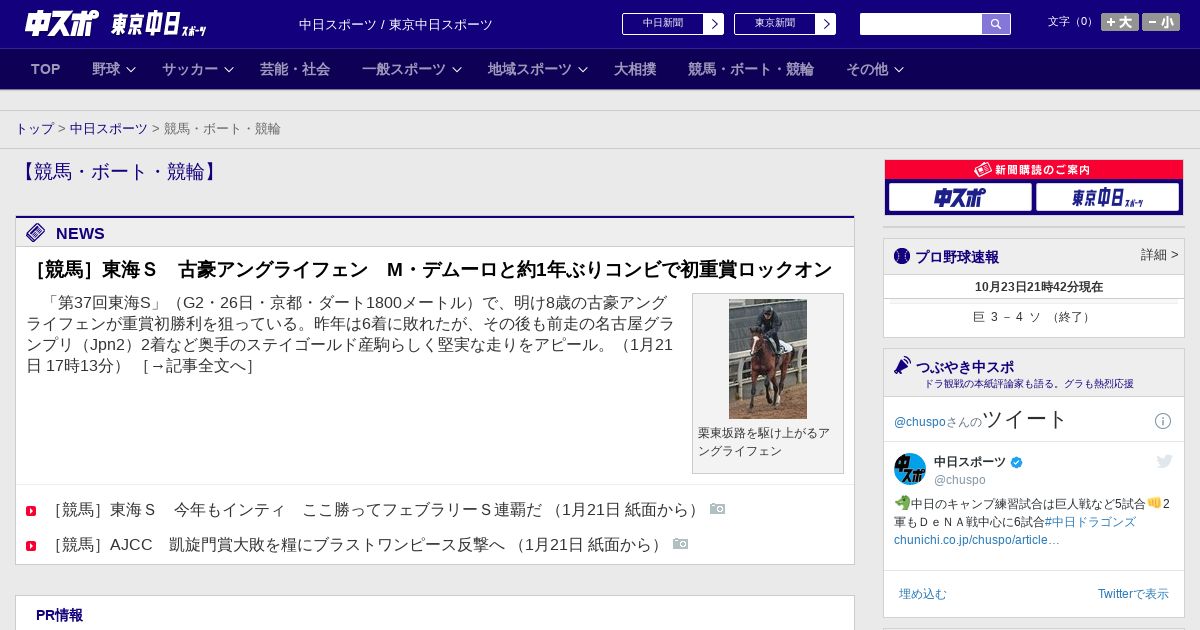This screenshot has height=630, width=1200.
Task: Click the Twitter info icon
Action: (x=1163, y=421)
